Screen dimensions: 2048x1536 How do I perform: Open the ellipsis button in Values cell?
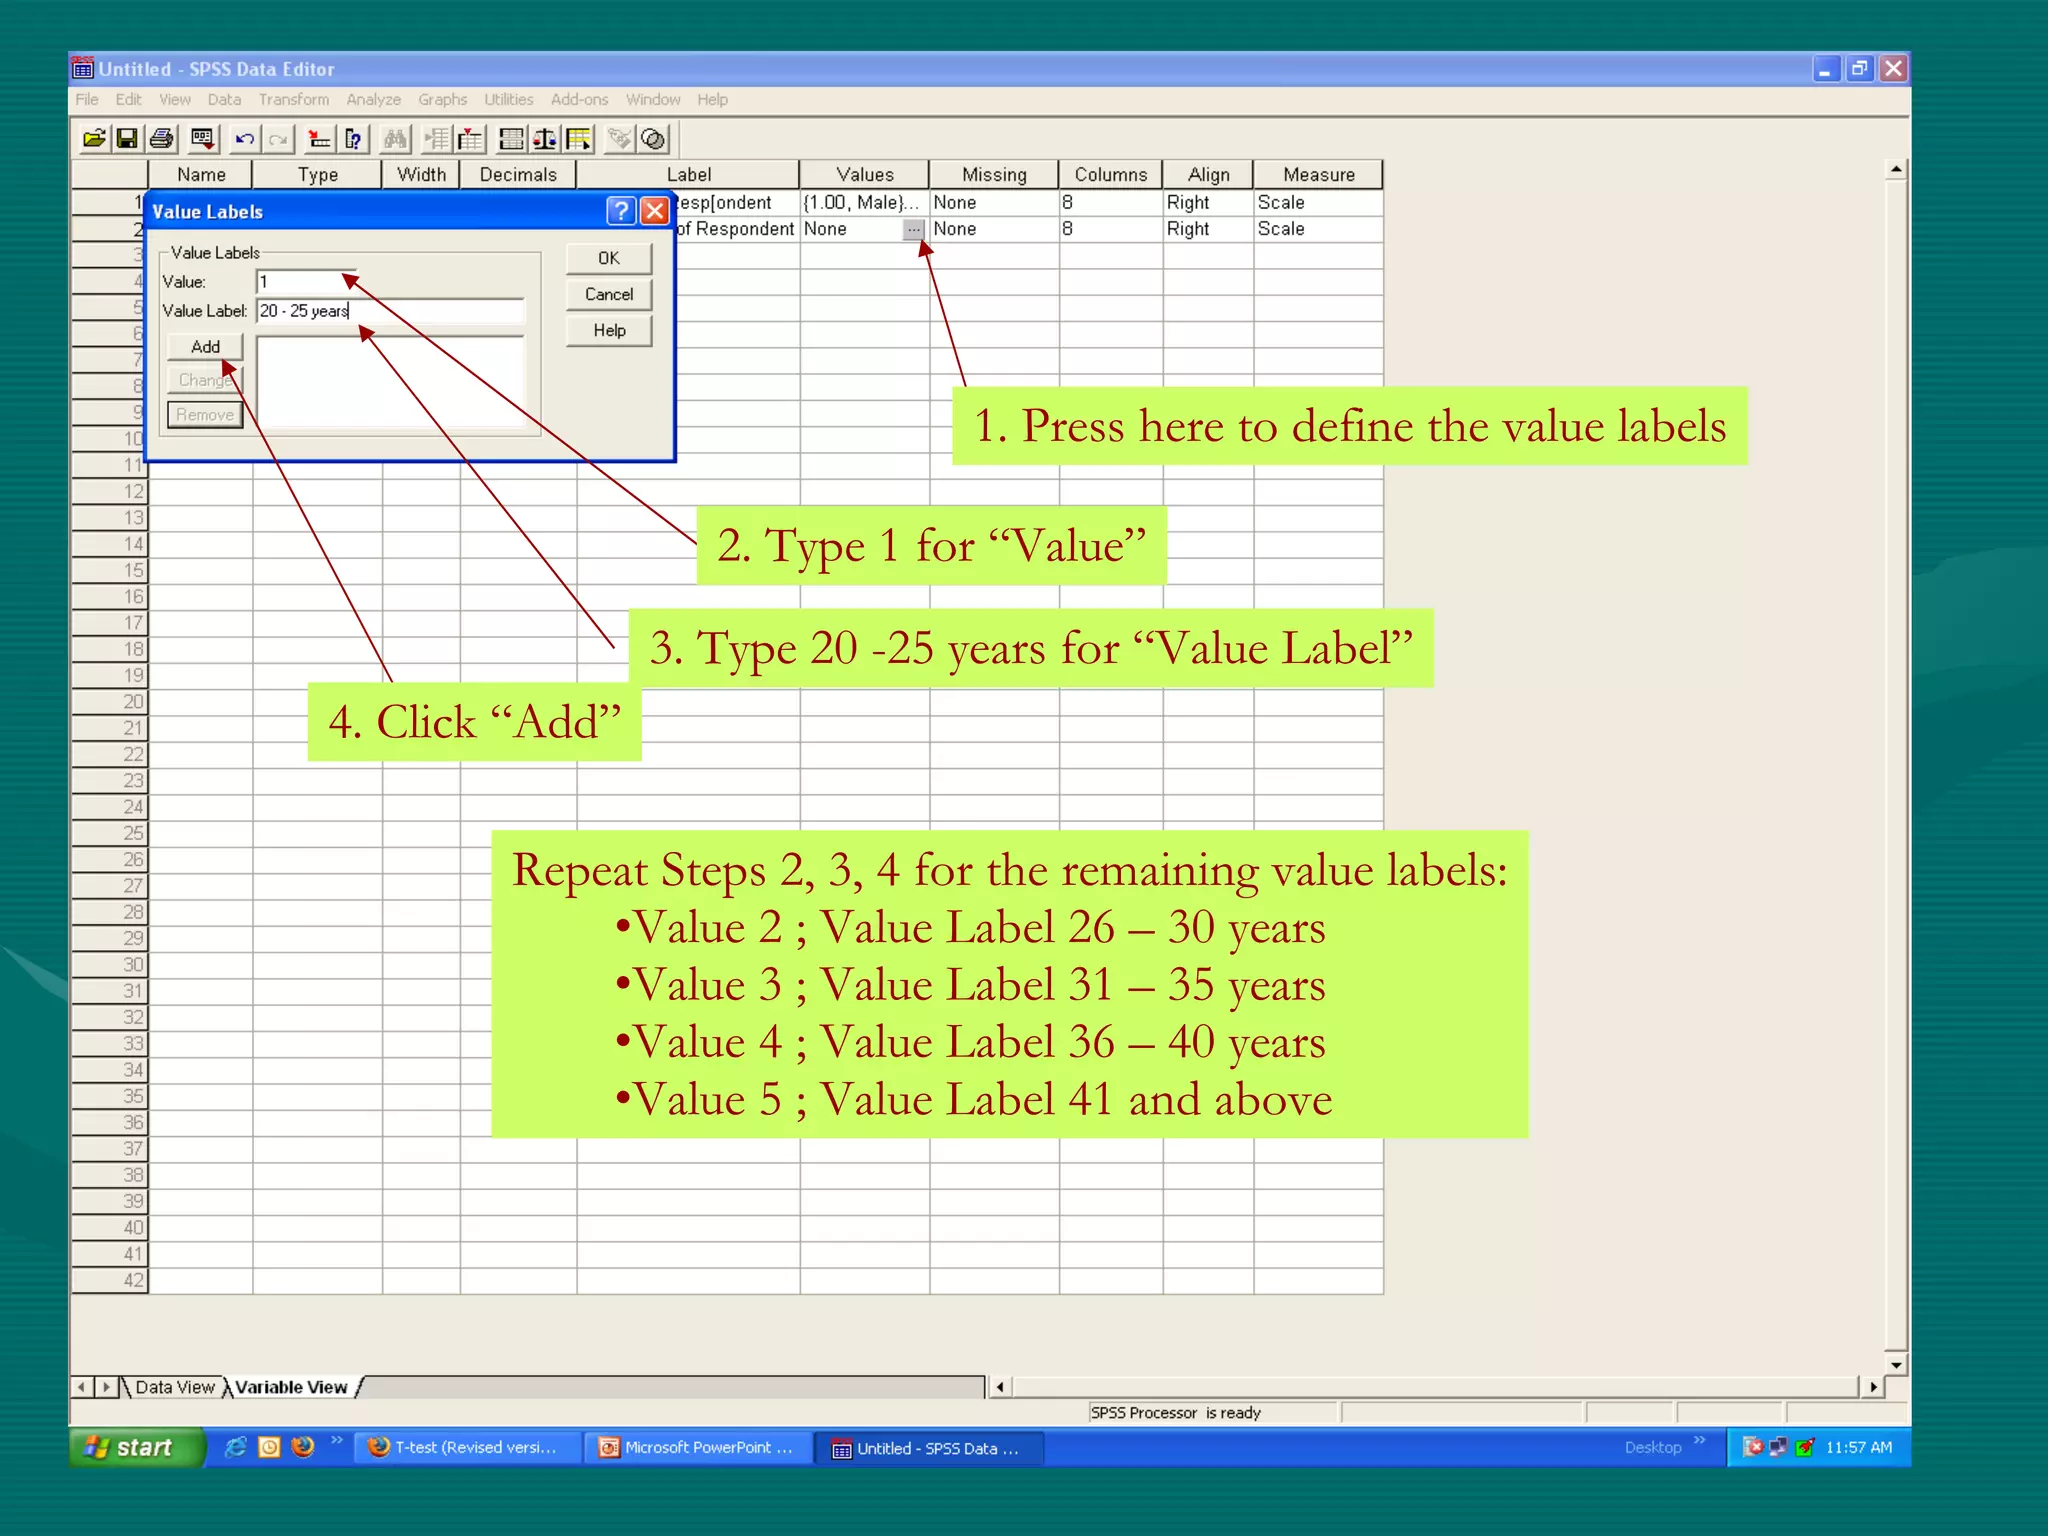(913, 230)
